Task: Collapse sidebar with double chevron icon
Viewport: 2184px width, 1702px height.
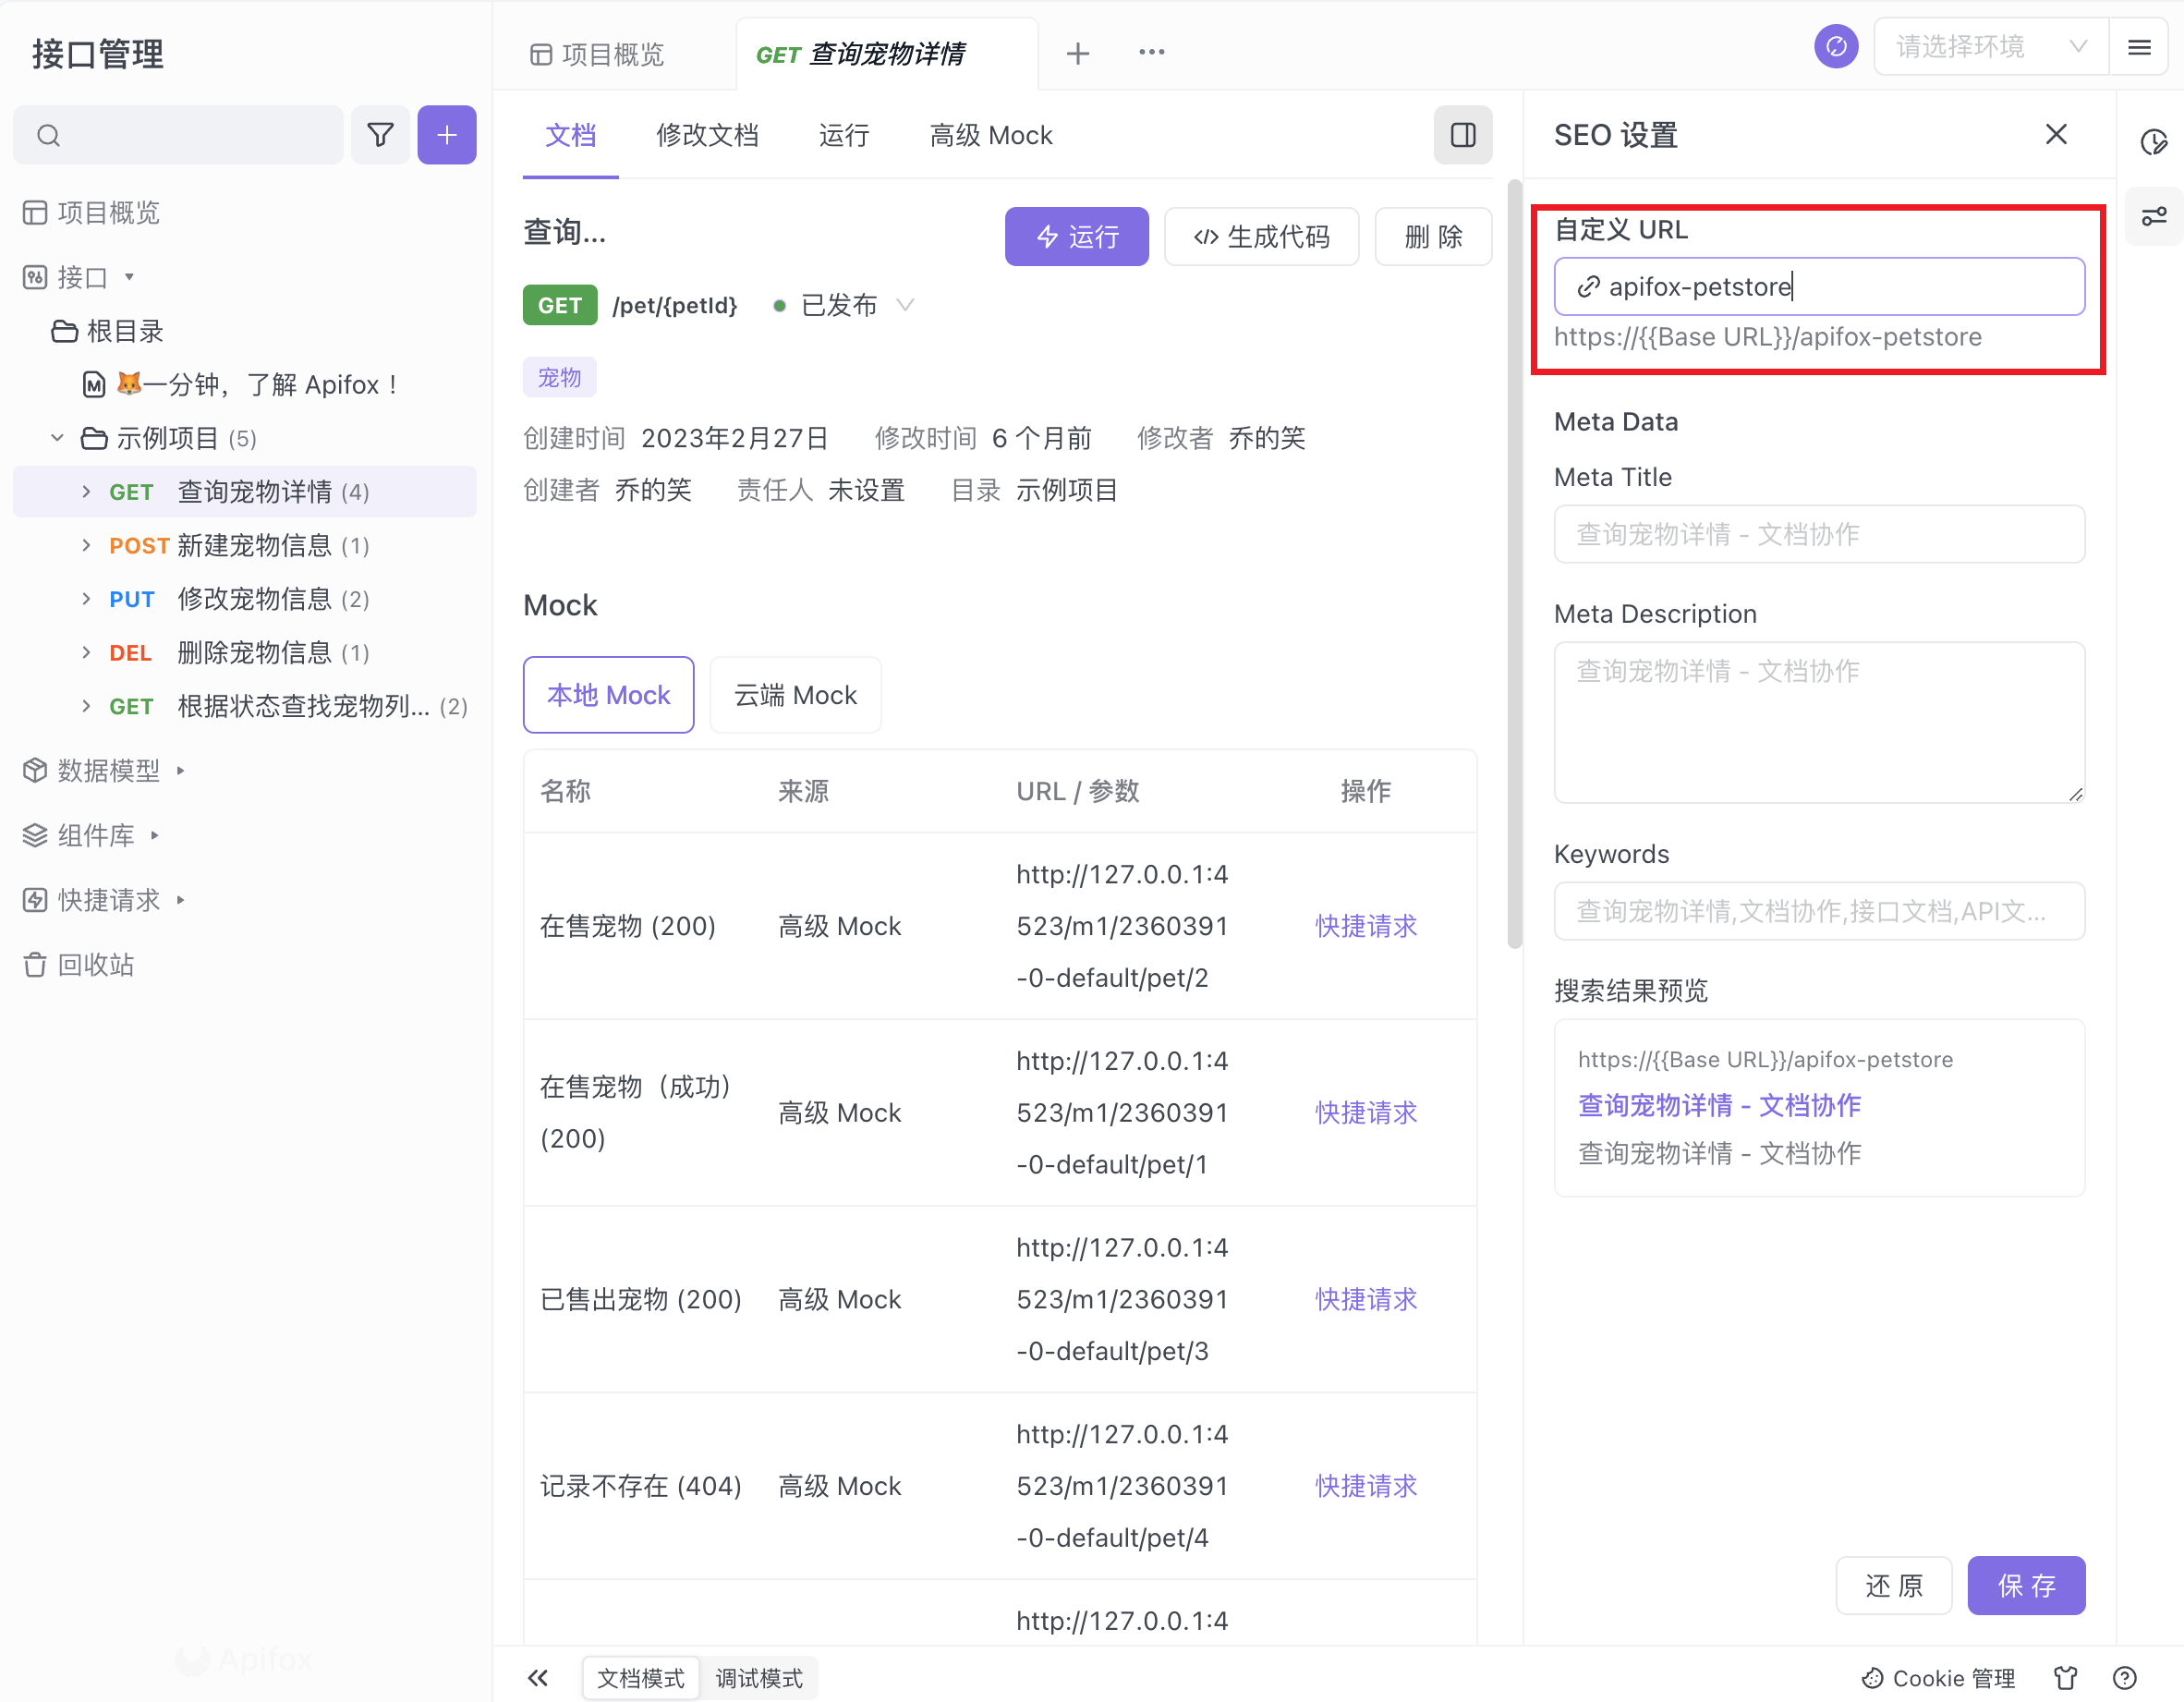Action: [538, 1677]
